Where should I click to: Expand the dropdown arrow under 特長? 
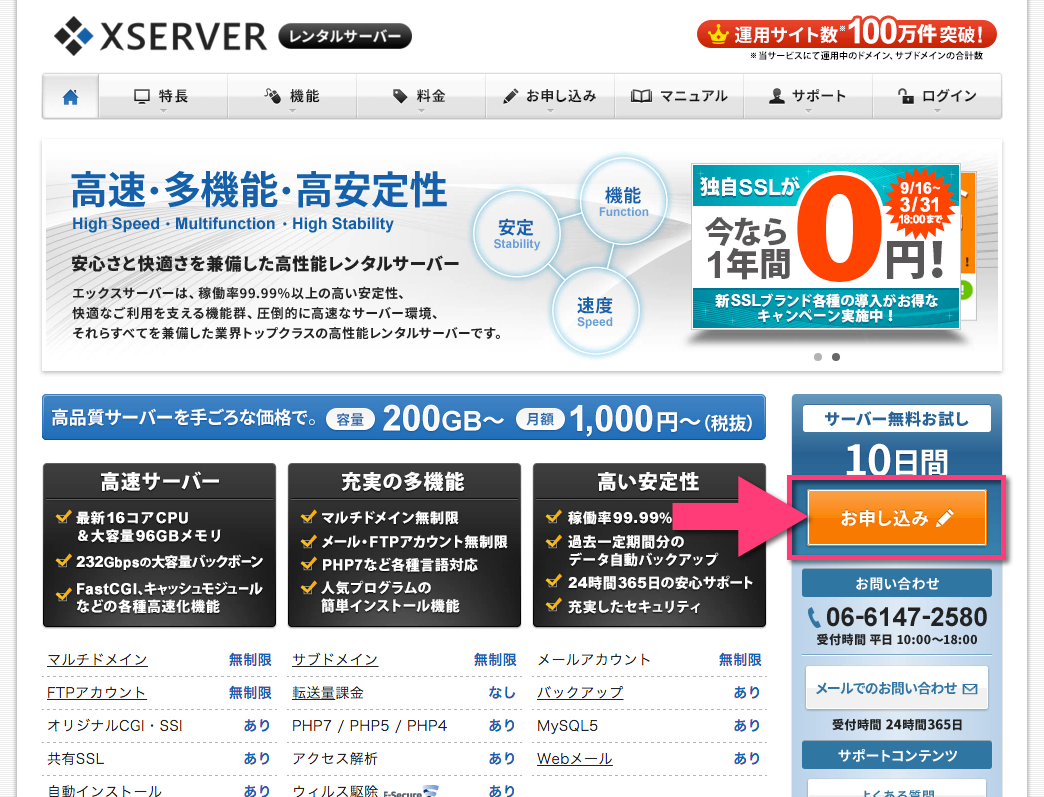tap(163, 111)
